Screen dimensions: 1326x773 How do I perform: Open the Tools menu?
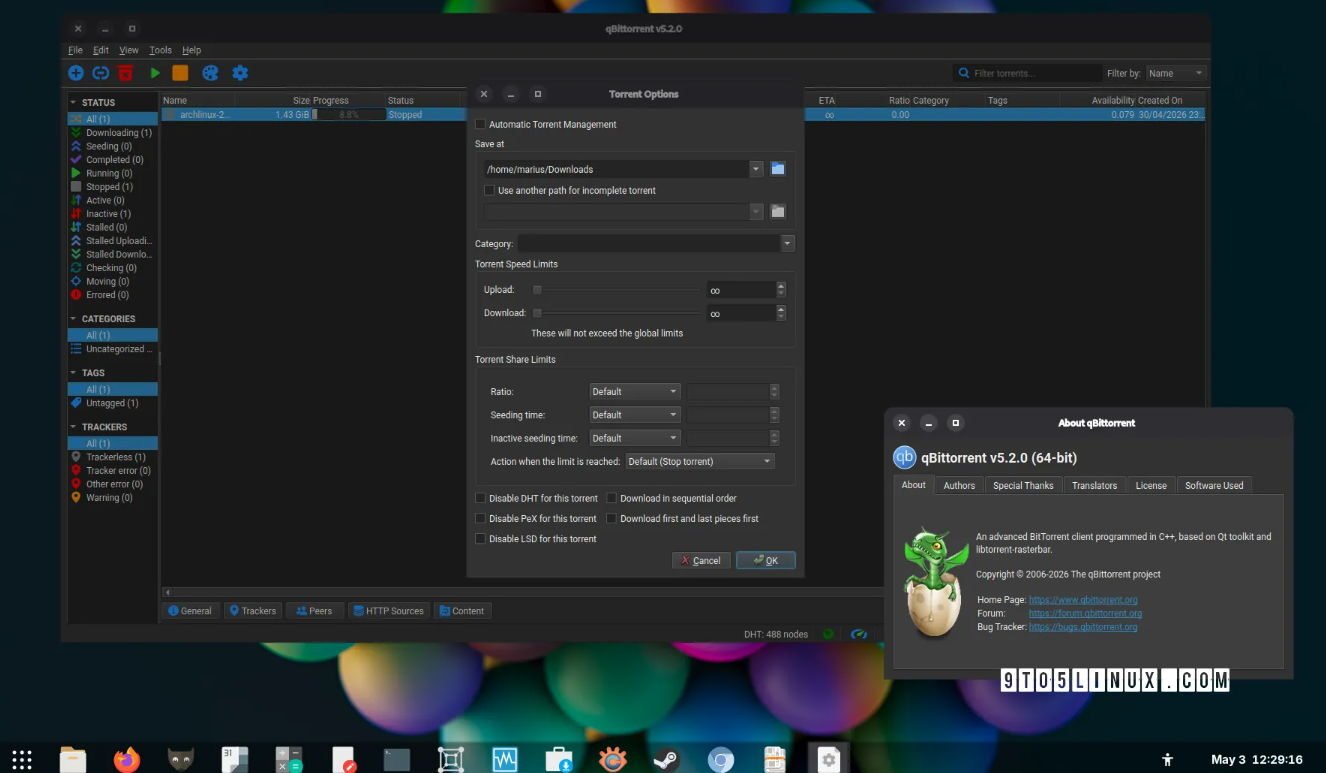[x=160, y=50]
